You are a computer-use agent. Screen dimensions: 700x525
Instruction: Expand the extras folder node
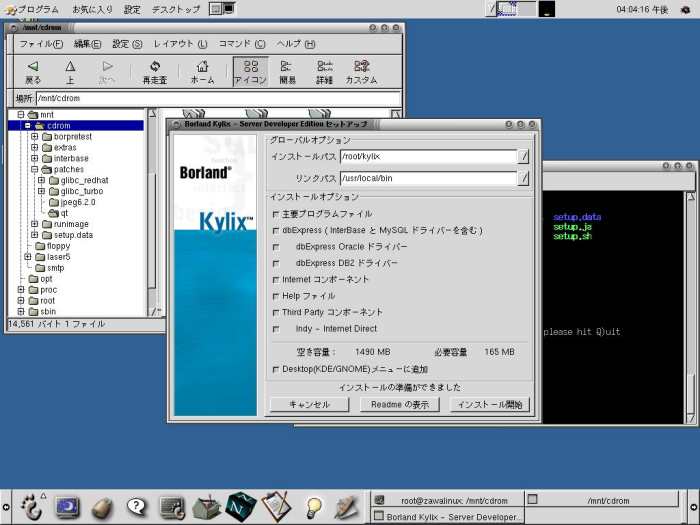34,147
